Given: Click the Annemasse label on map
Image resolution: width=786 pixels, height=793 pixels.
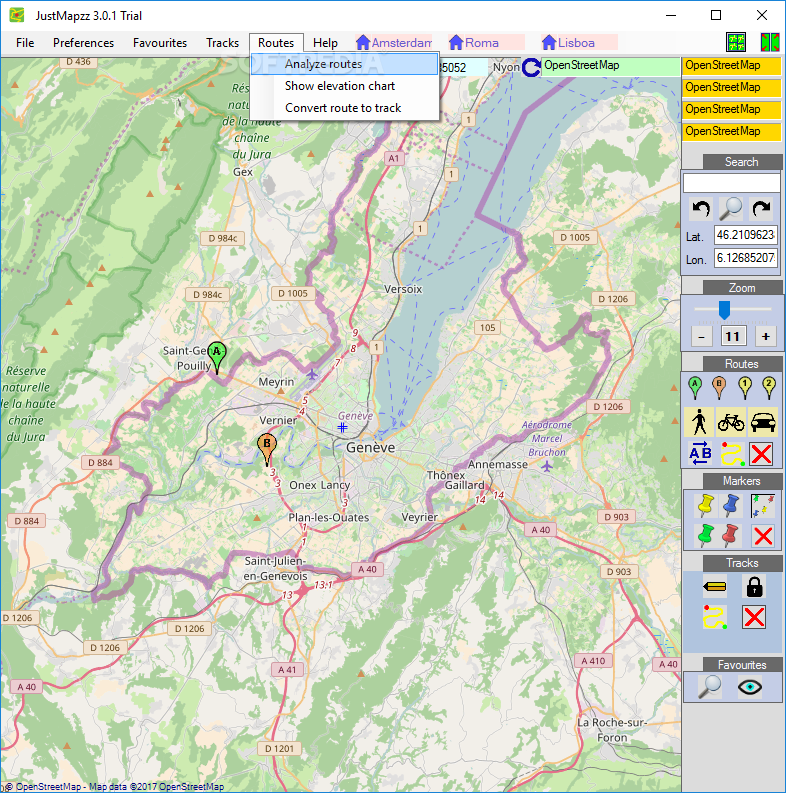Looking at the screenshot, I should pos(498,464).
